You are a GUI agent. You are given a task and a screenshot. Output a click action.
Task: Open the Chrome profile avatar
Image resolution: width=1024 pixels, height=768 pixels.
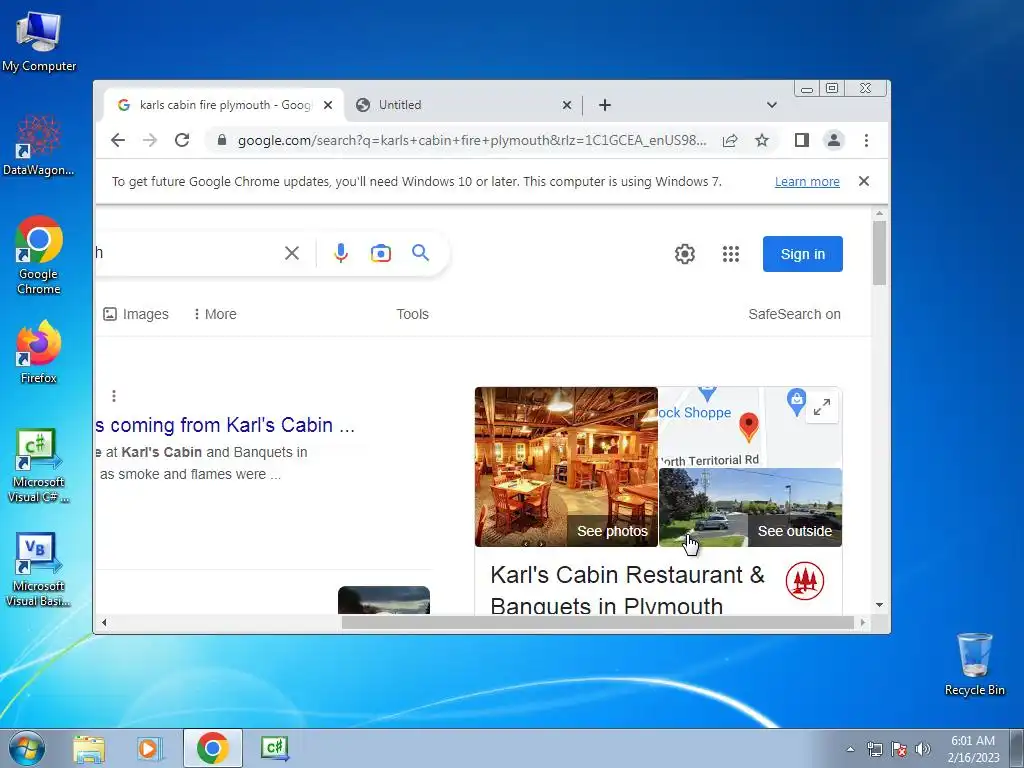pyautogui.click(x=834, y=140)
